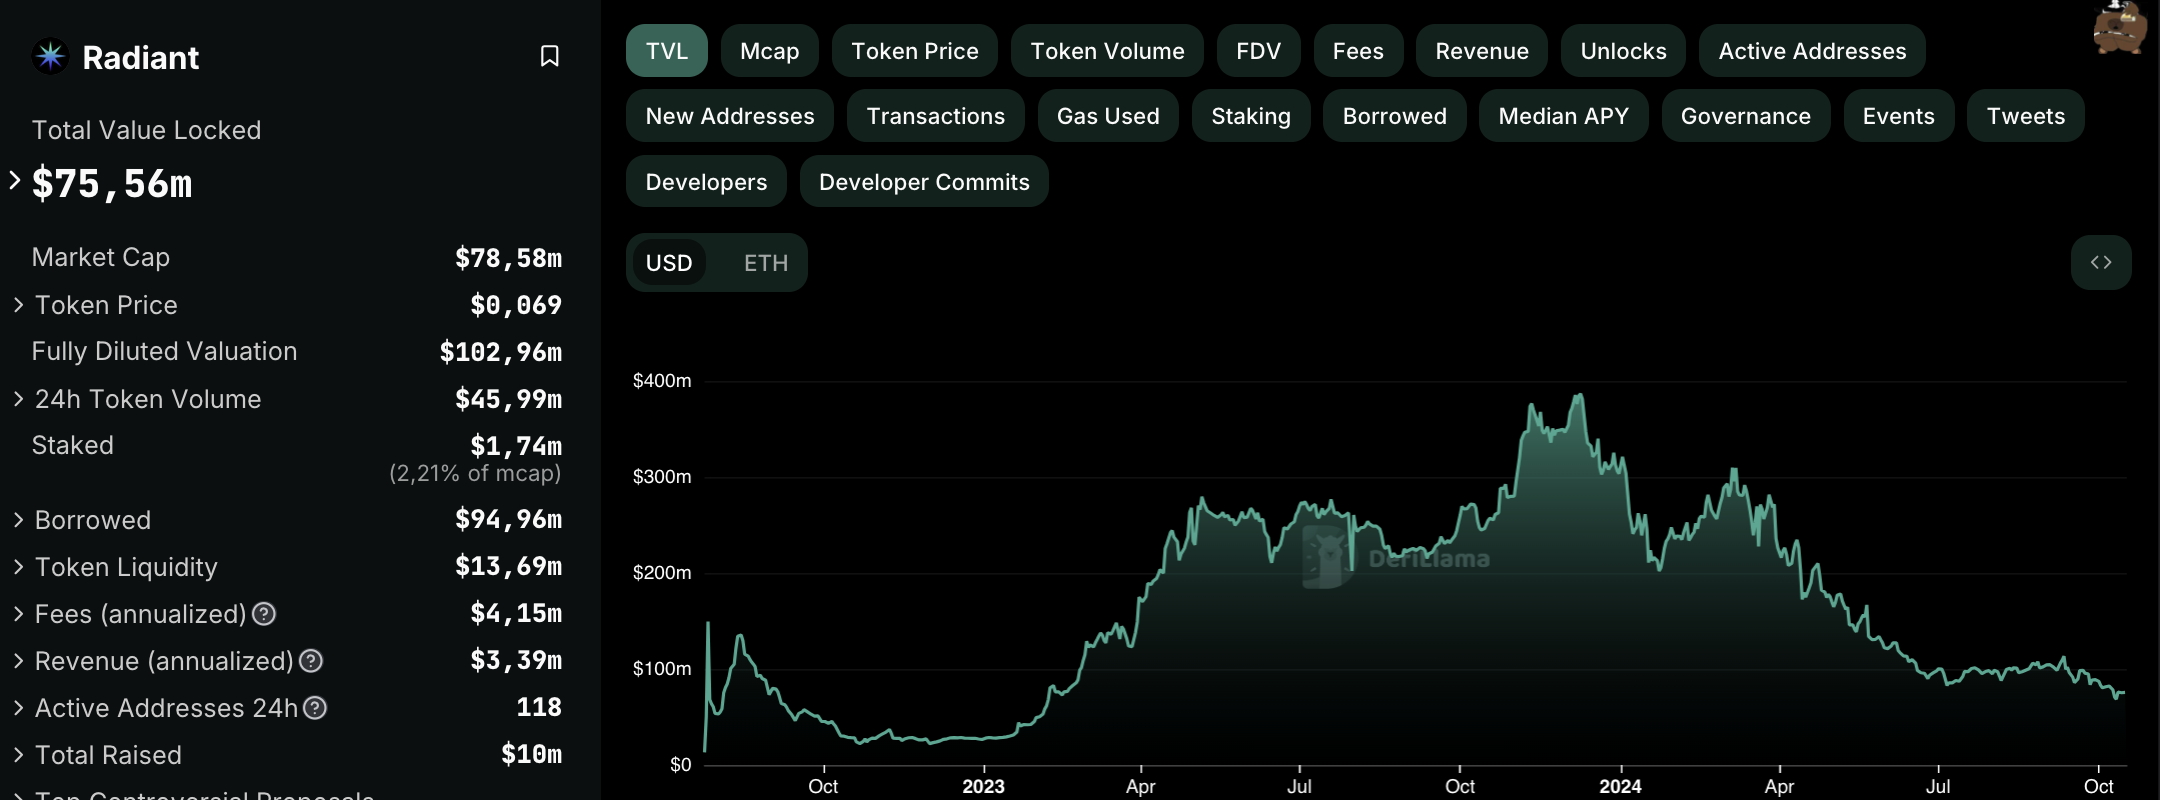Toggle Governance chart metric
This screenshot has width=2160, height=800.
[x=1746, y=116]
